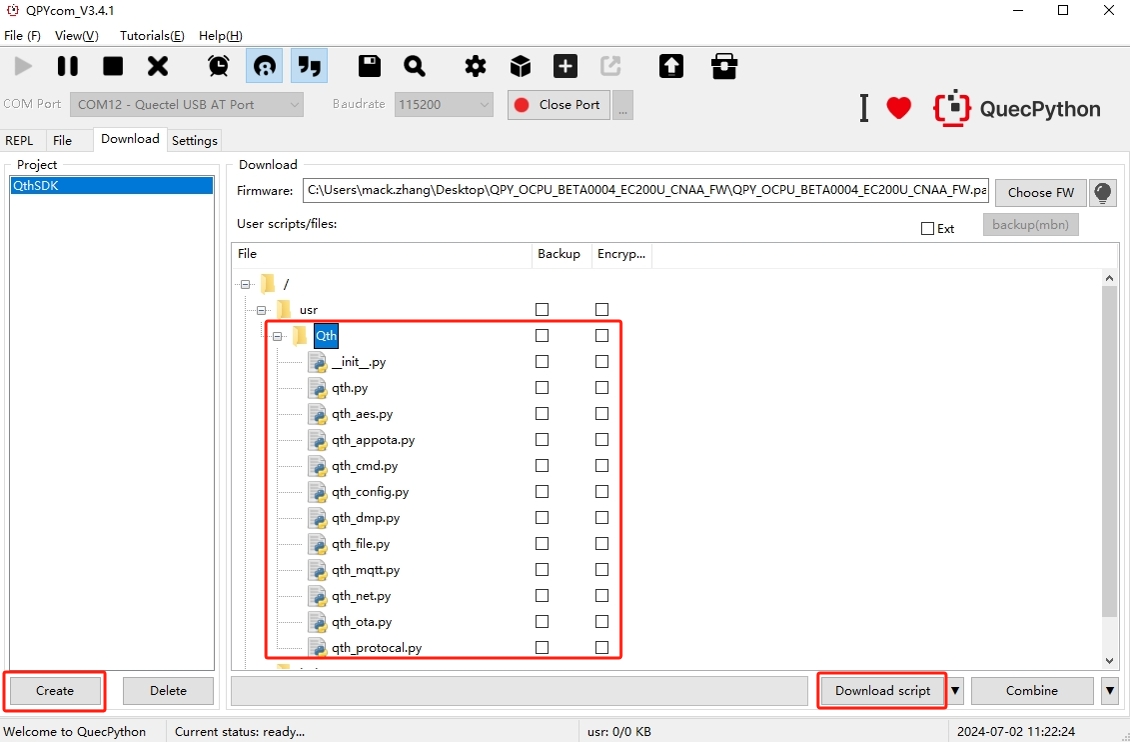Image resolution: width=1130 pixels, height=742 pixels.
Task: Open dropdown arrow next to Download script
Action: click(x=956, y=691)
